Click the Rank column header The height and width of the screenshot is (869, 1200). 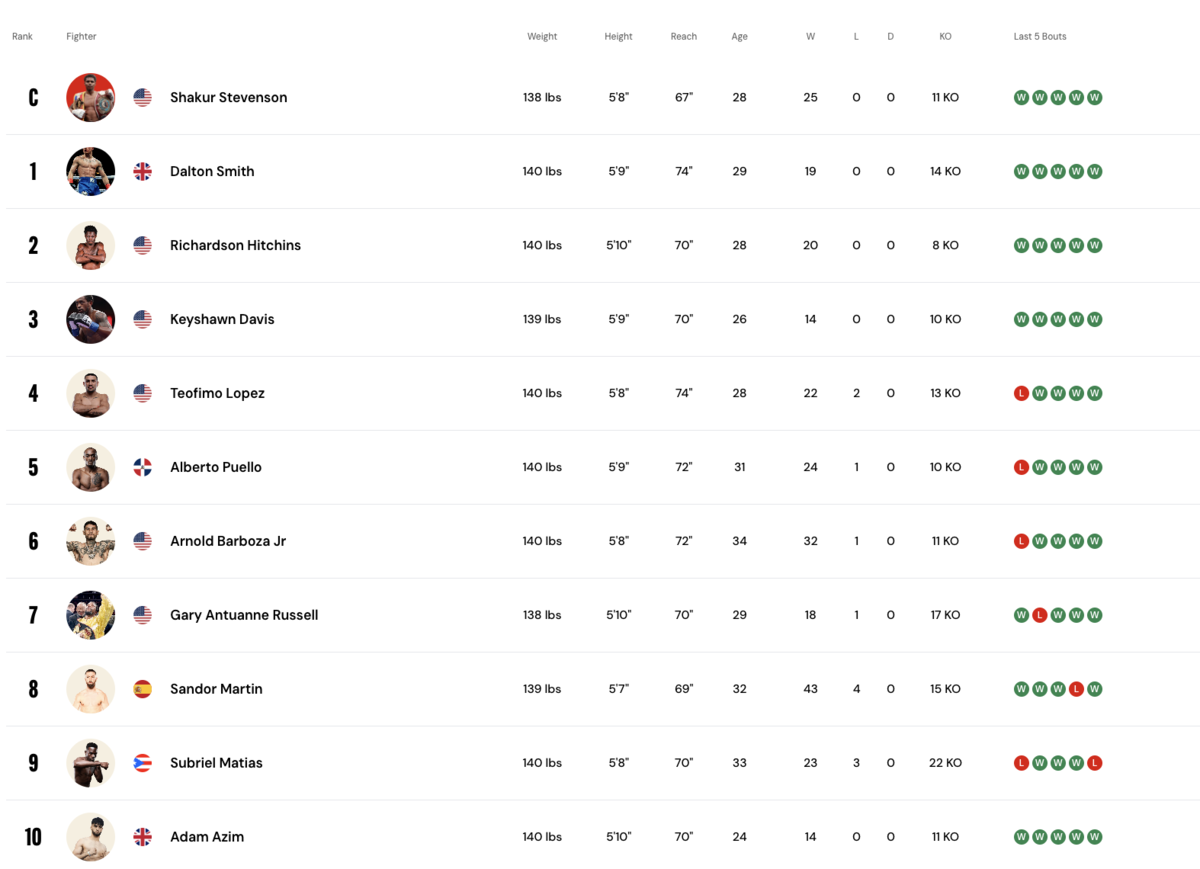(22, 37)
